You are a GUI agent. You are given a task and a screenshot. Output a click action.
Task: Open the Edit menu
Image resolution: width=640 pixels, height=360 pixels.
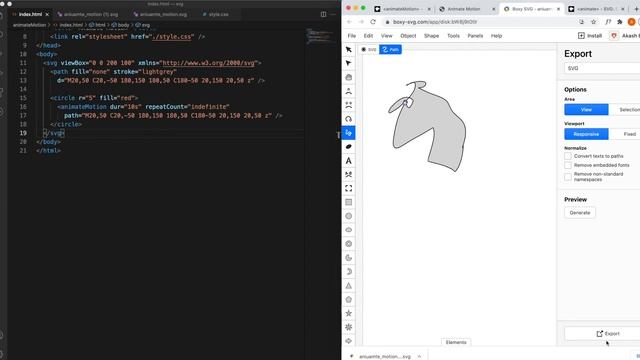[368, 36]
